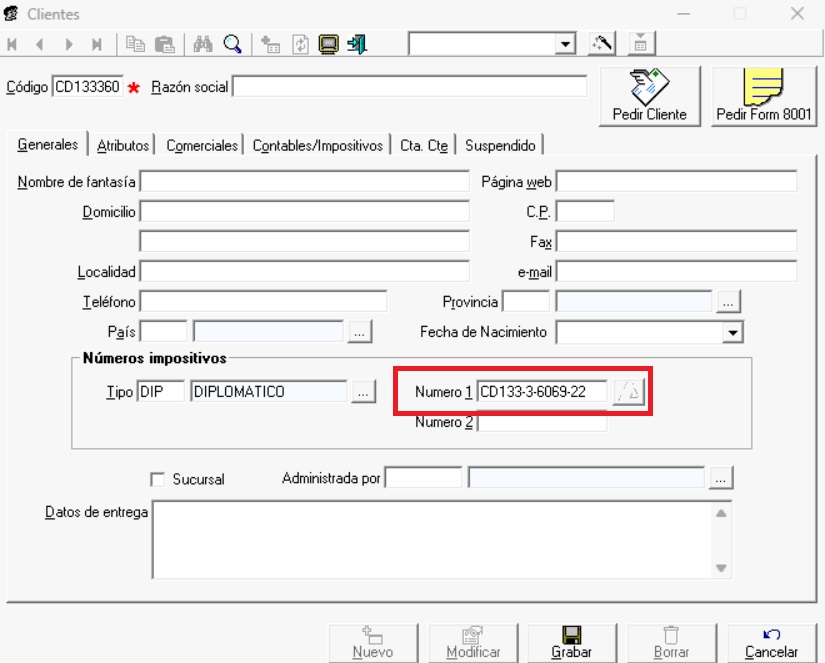Click the Cancelar button
Image resolution: width=825 pixels, height=663 pixels.
[771, 642]
